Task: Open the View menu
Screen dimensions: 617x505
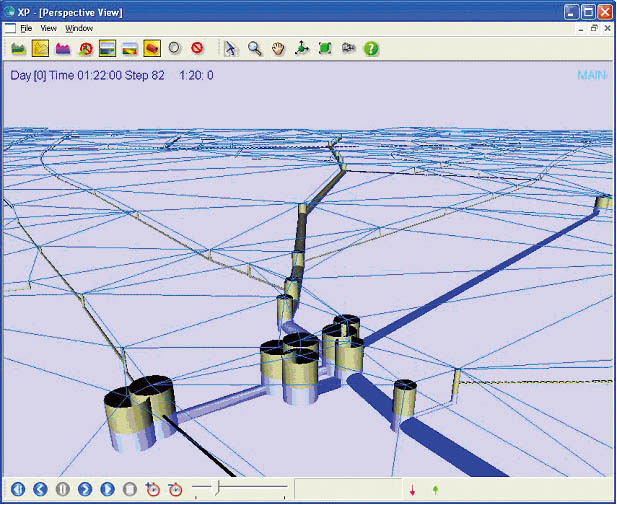Action: (48, 28)
